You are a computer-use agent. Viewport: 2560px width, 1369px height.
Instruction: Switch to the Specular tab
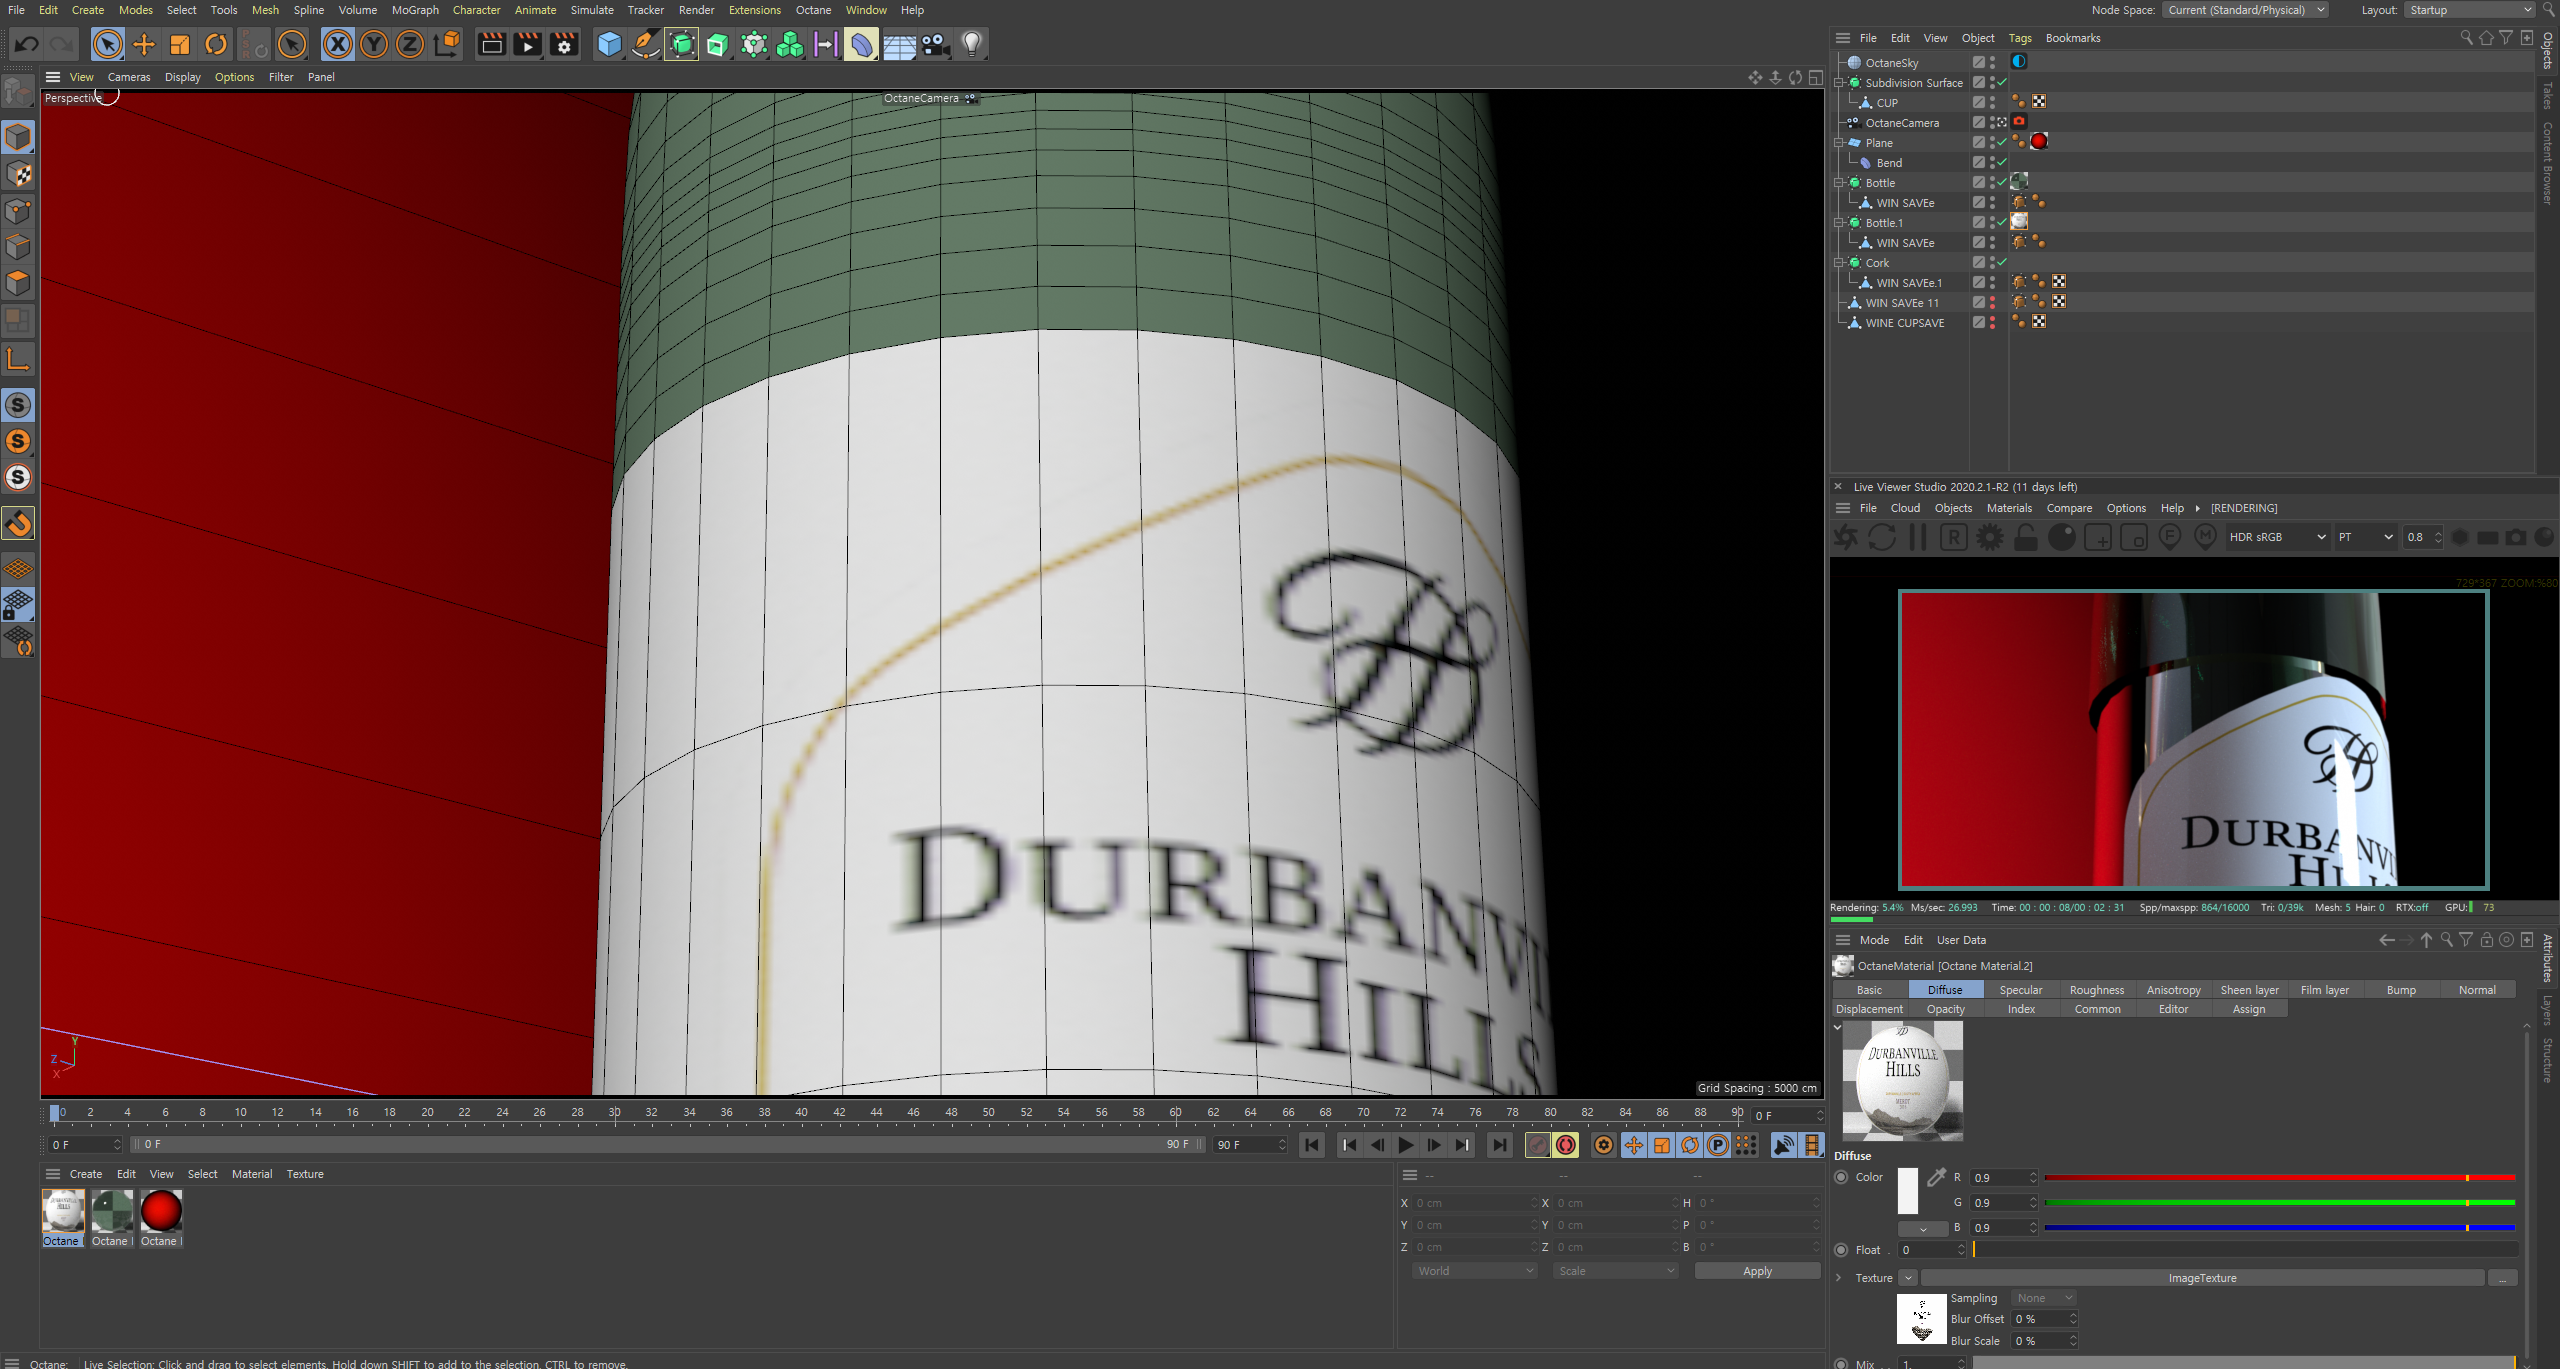(x=2020, y=990)
